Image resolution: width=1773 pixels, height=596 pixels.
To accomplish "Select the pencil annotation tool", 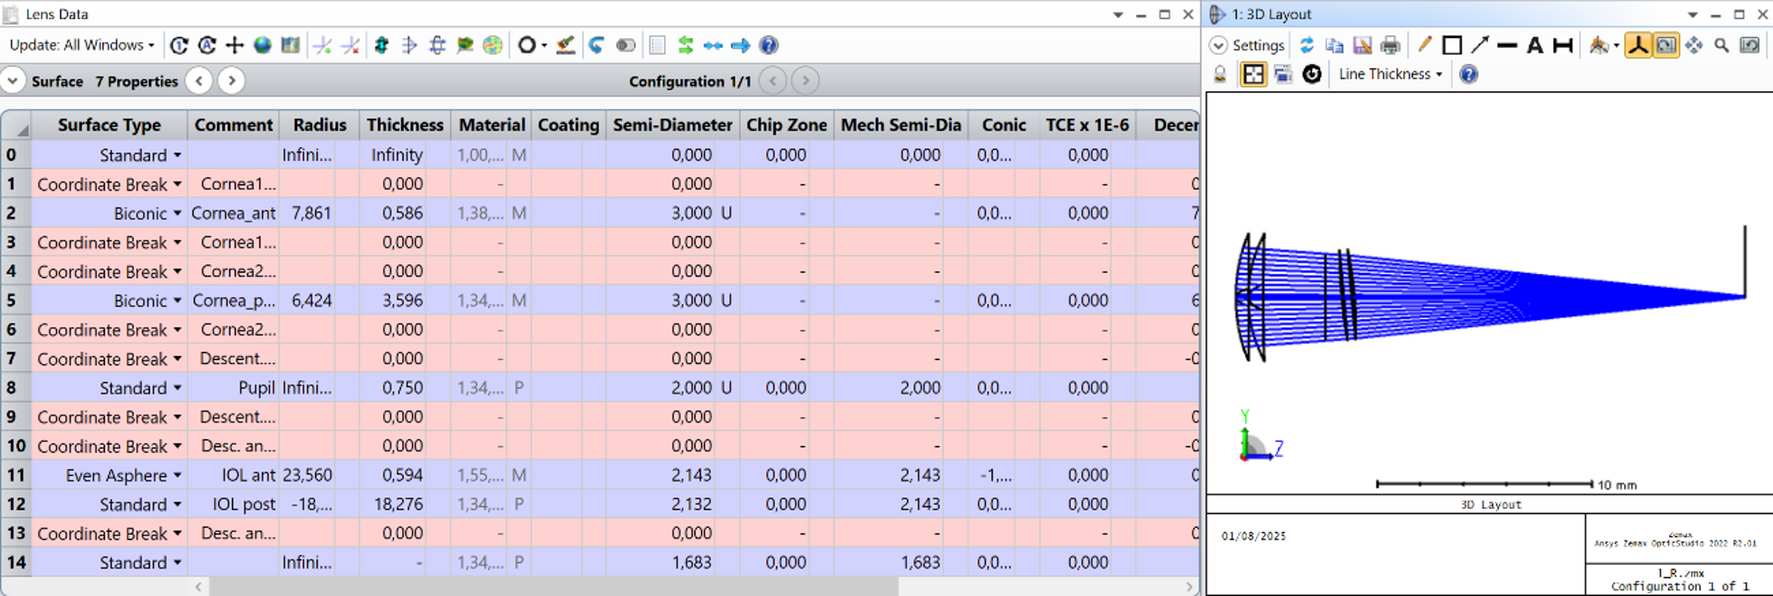I will (x=1424, y=45).
